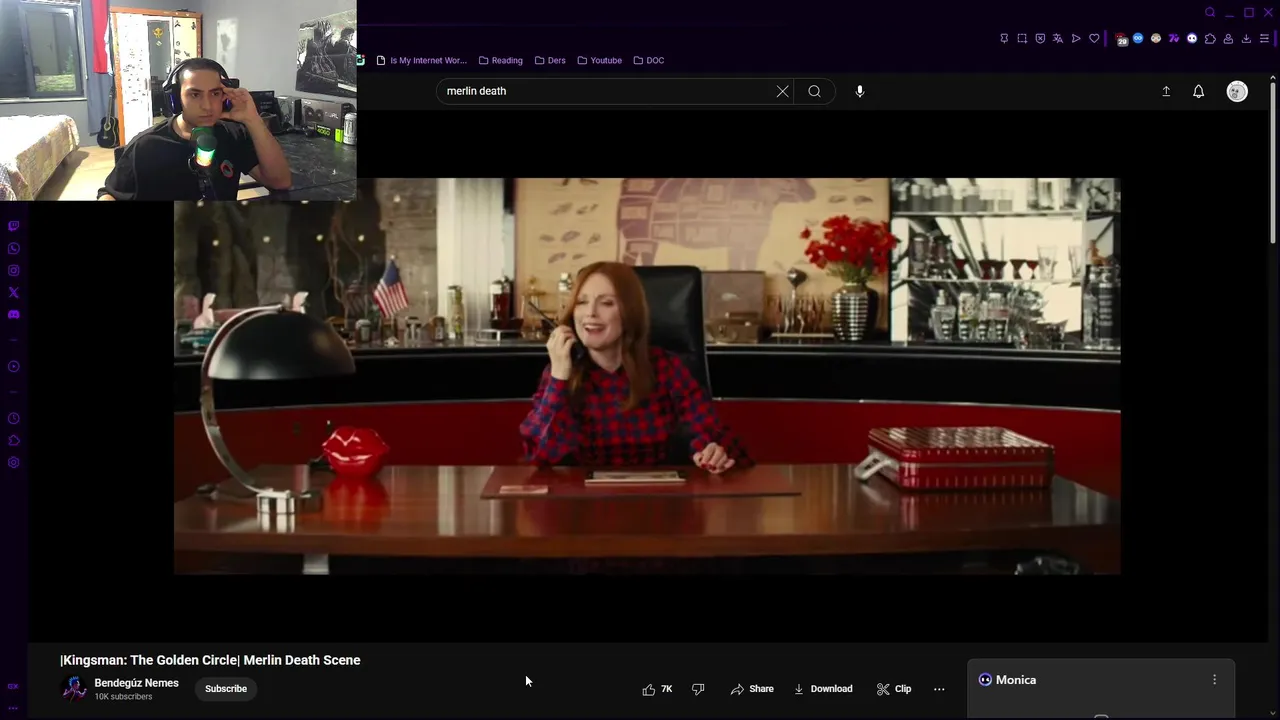Dislike the video
1280x720 pixels.
(x=698, y=689)
